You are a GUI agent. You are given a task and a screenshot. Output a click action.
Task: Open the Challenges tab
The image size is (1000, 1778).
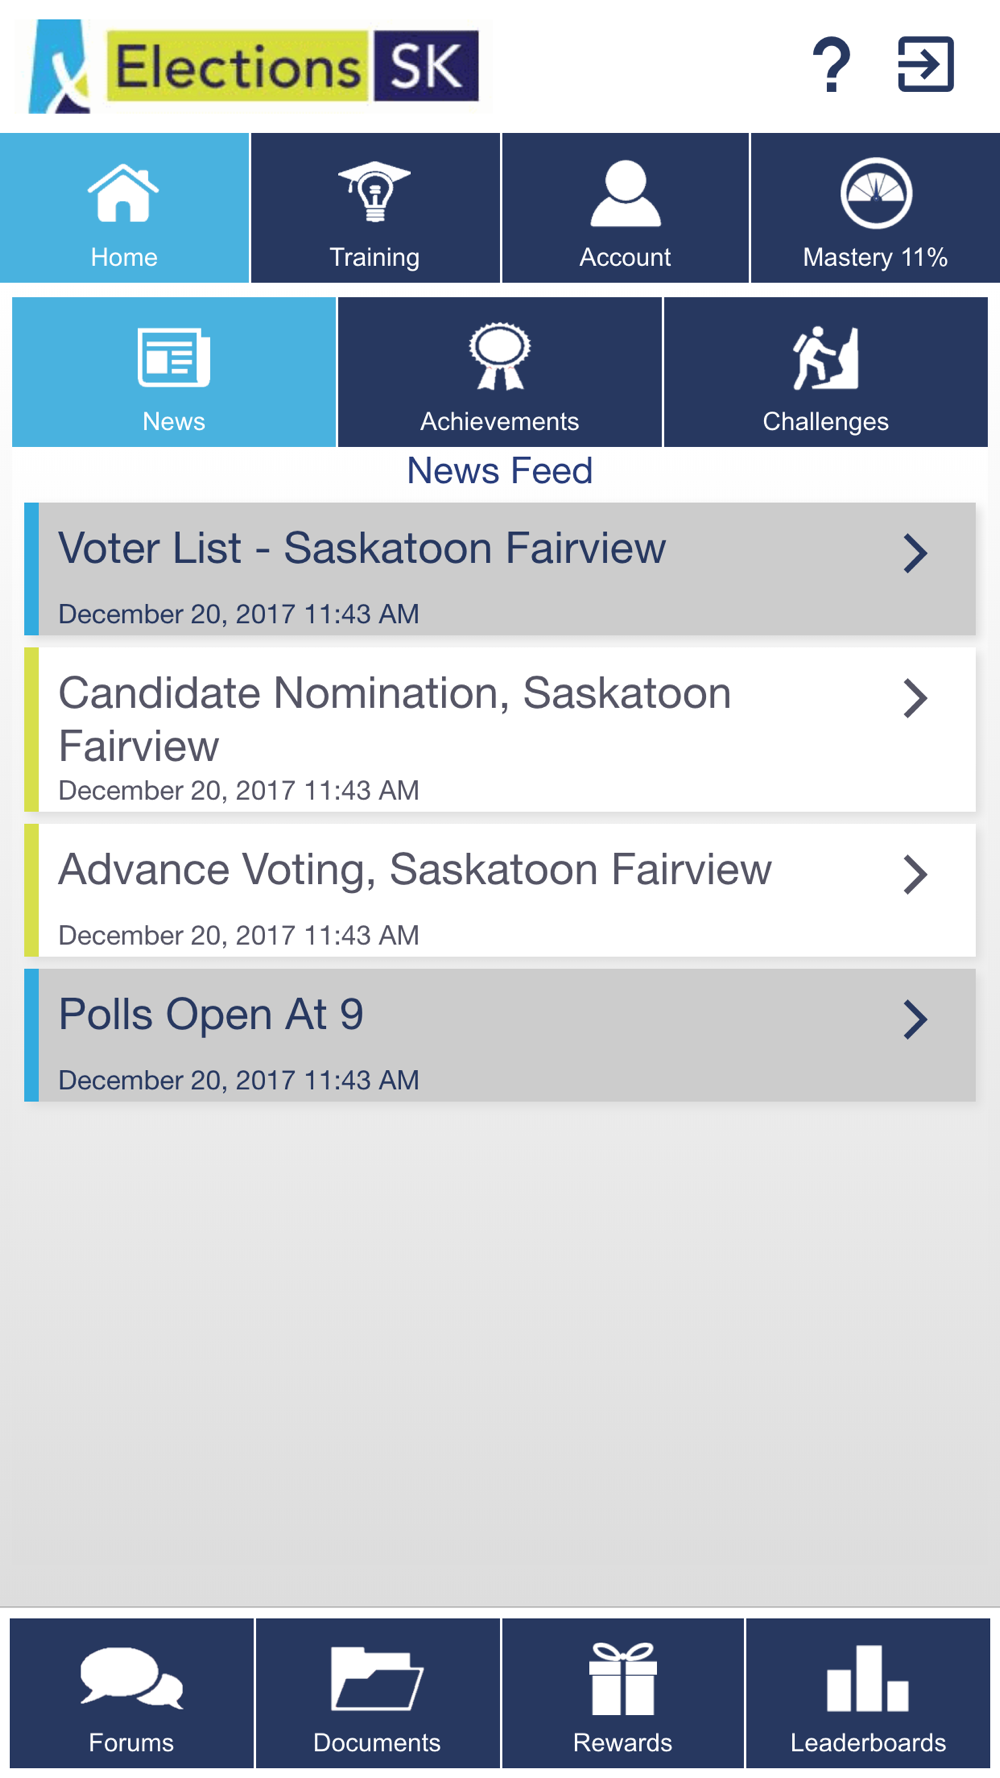pos(825,372)
